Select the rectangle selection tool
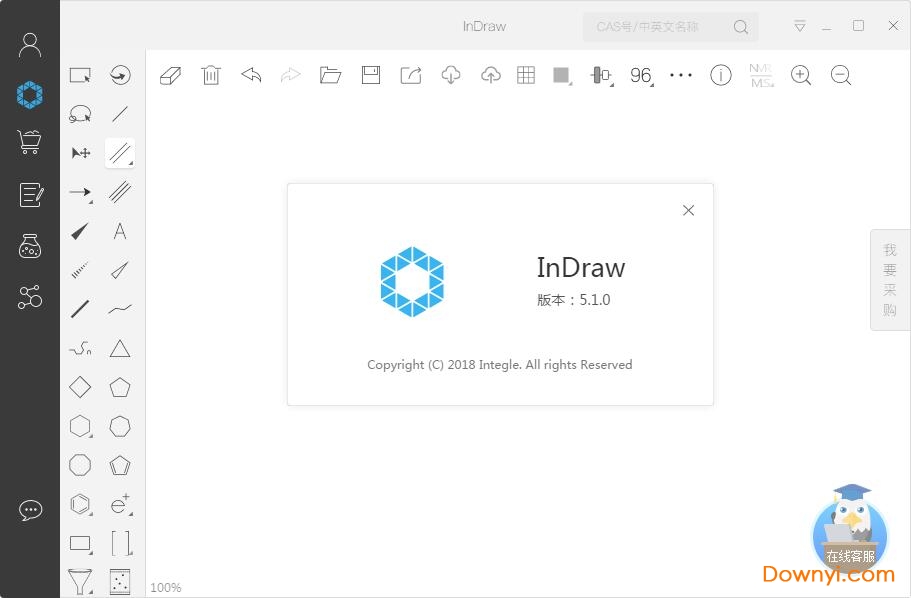 pyautogui.click(x=80, y=76)
